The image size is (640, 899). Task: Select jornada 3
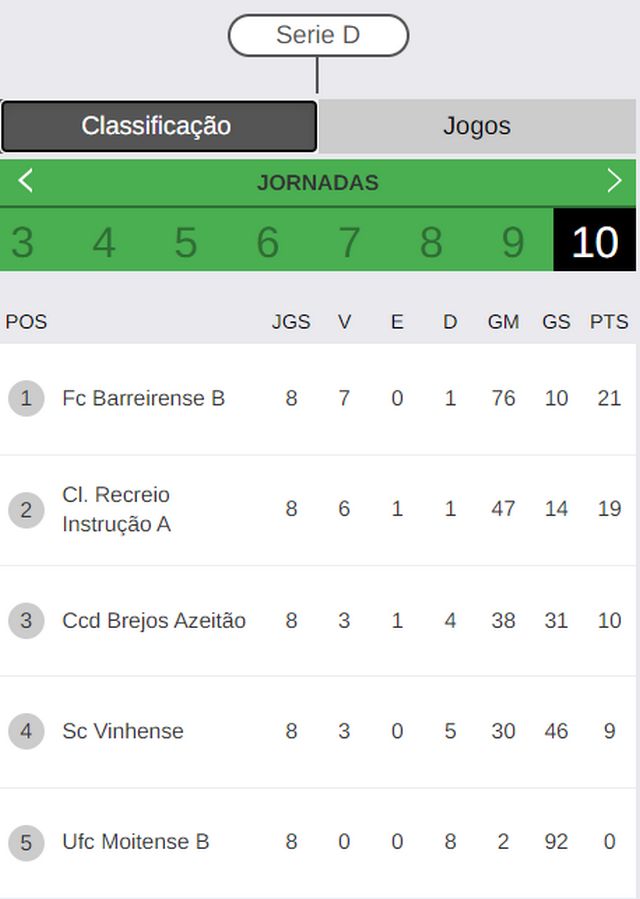[x=22, y=242]
